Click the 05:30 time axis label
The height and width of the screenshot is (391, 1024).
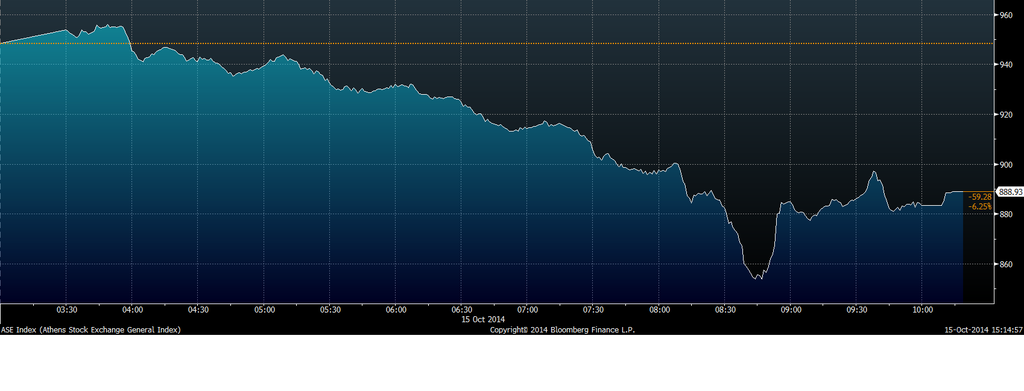coord(330,310)
